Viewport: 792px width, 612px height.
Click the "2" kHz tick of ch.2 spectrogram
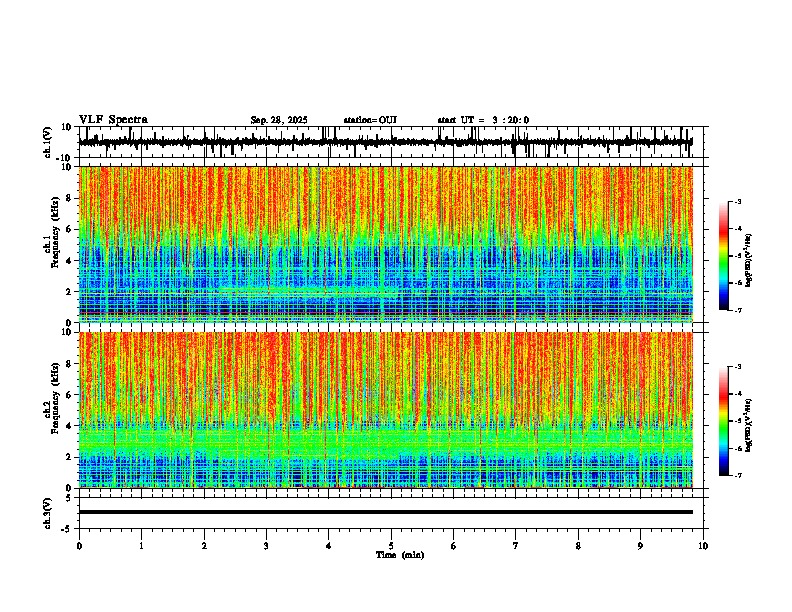point(70,457)
